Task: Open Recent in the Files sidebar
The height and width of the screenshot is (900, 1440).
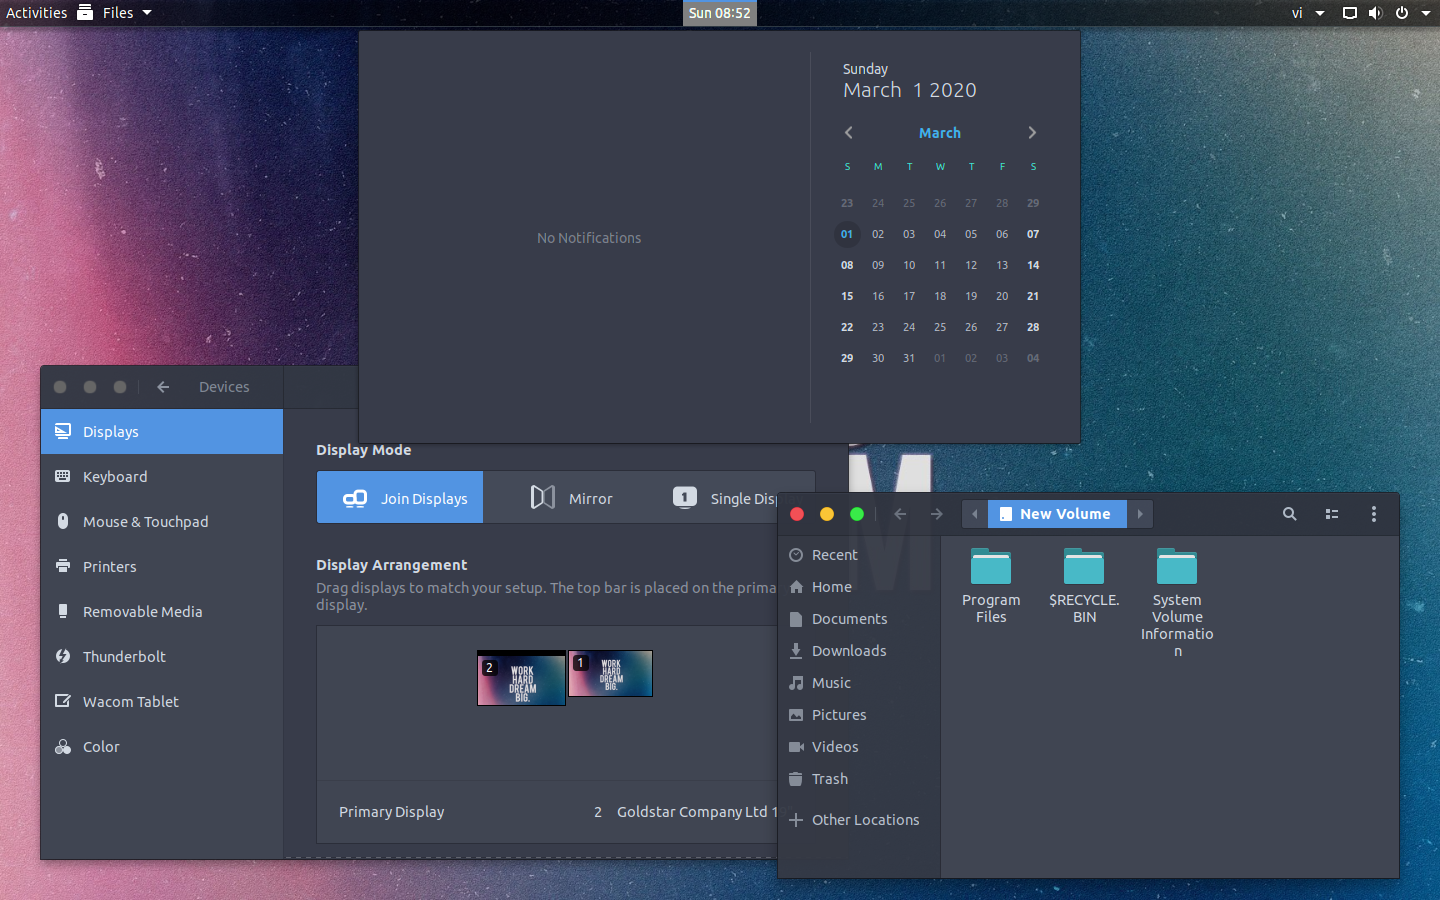Action: [859, 555]
